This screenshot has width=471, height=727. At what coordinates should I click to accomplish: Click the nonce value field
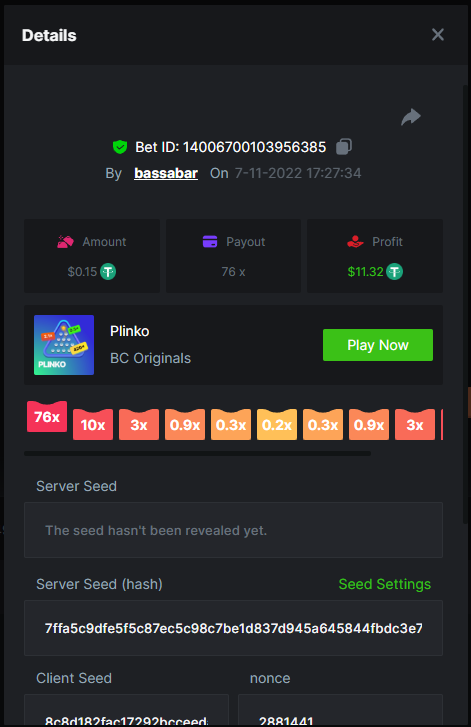tap(340, 710)
